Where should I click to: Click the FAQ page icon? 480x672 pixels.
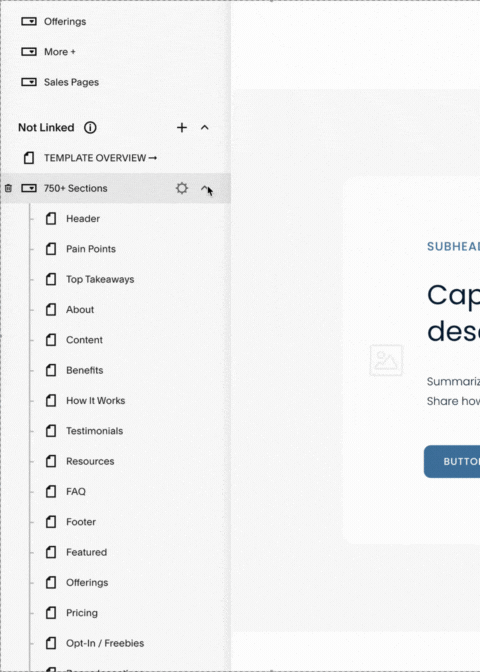coord(51,492)
